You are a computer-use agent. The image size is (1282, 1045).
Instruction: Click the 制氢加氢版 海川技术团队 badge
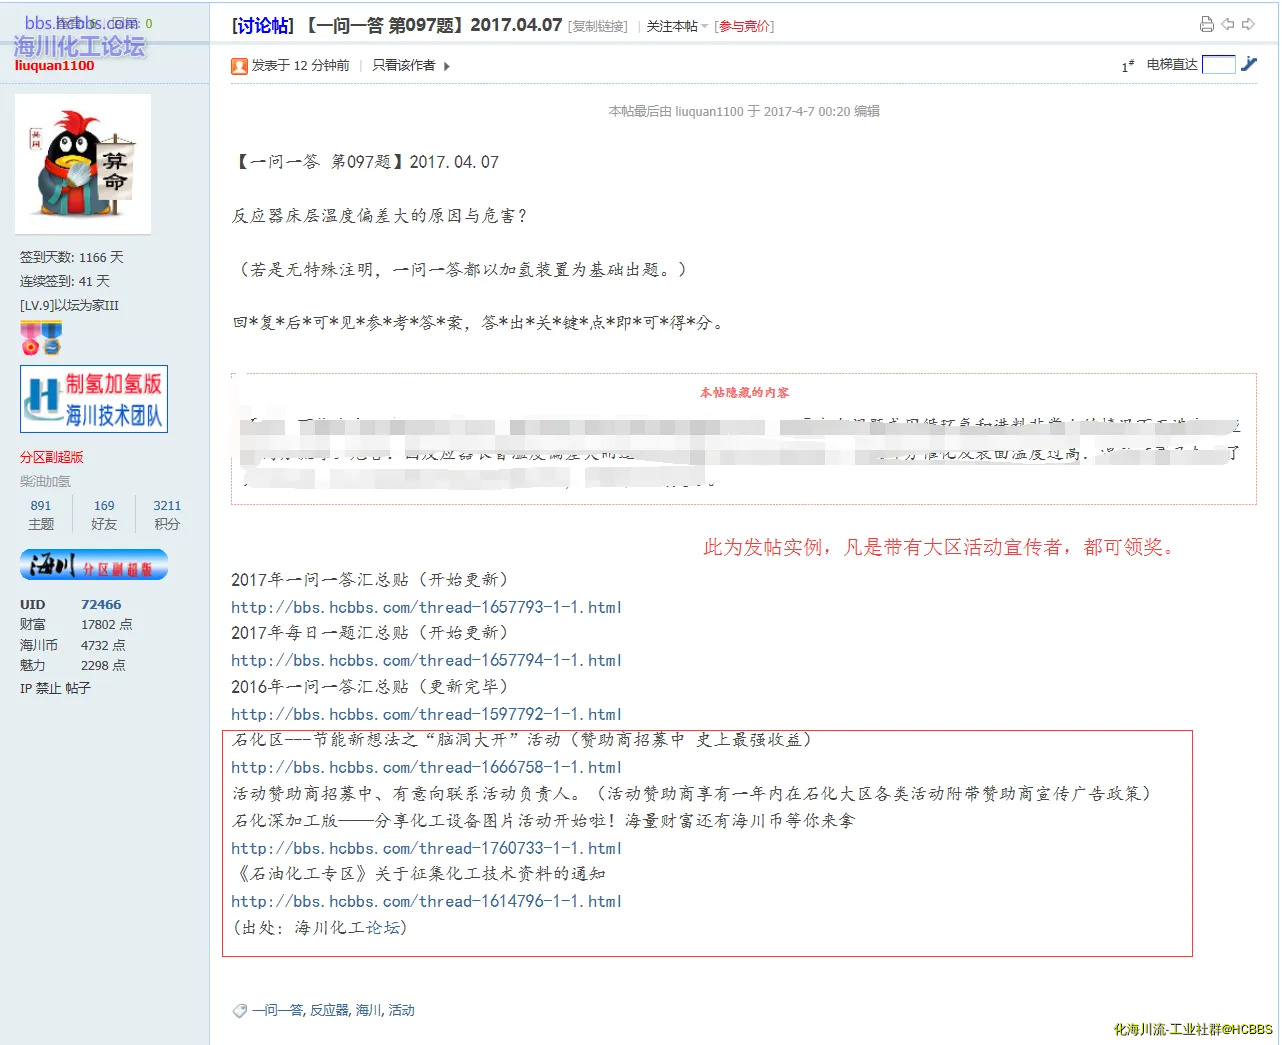pos(94,399)
